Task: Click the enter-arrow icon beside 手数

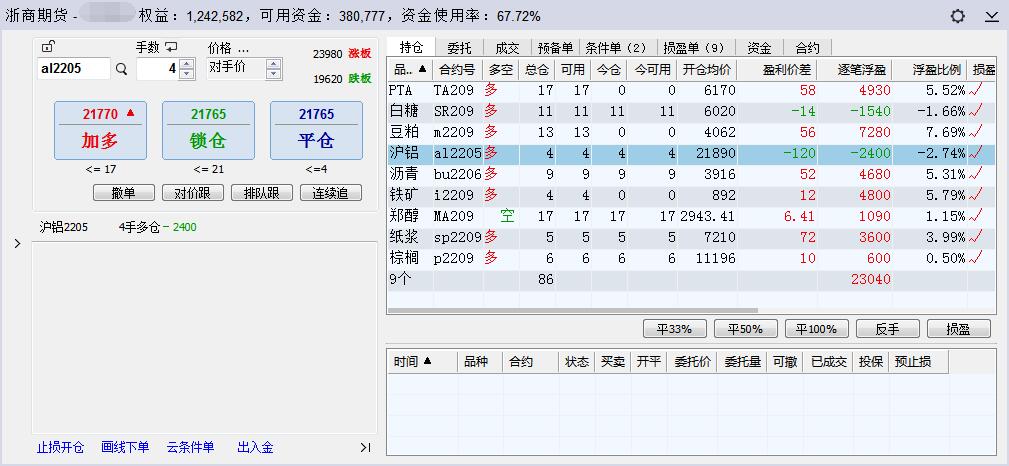Action: coord(171,47)
